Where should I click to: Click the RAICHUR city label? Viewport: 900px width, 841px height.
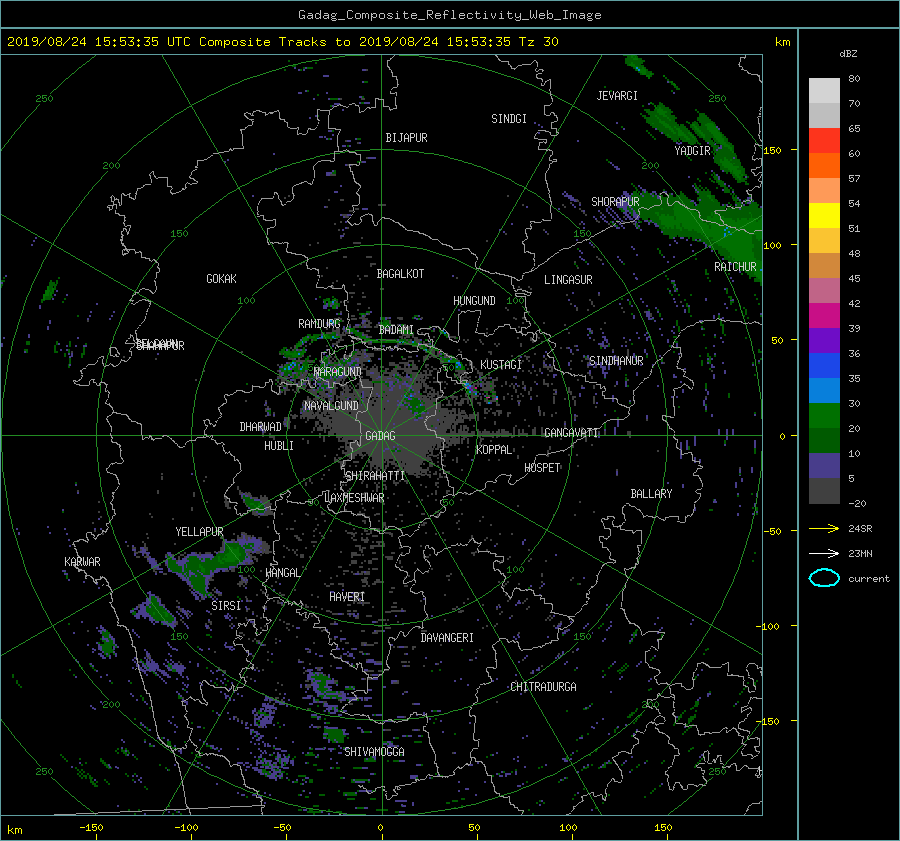pyautogui.click(x=735, y=267)
